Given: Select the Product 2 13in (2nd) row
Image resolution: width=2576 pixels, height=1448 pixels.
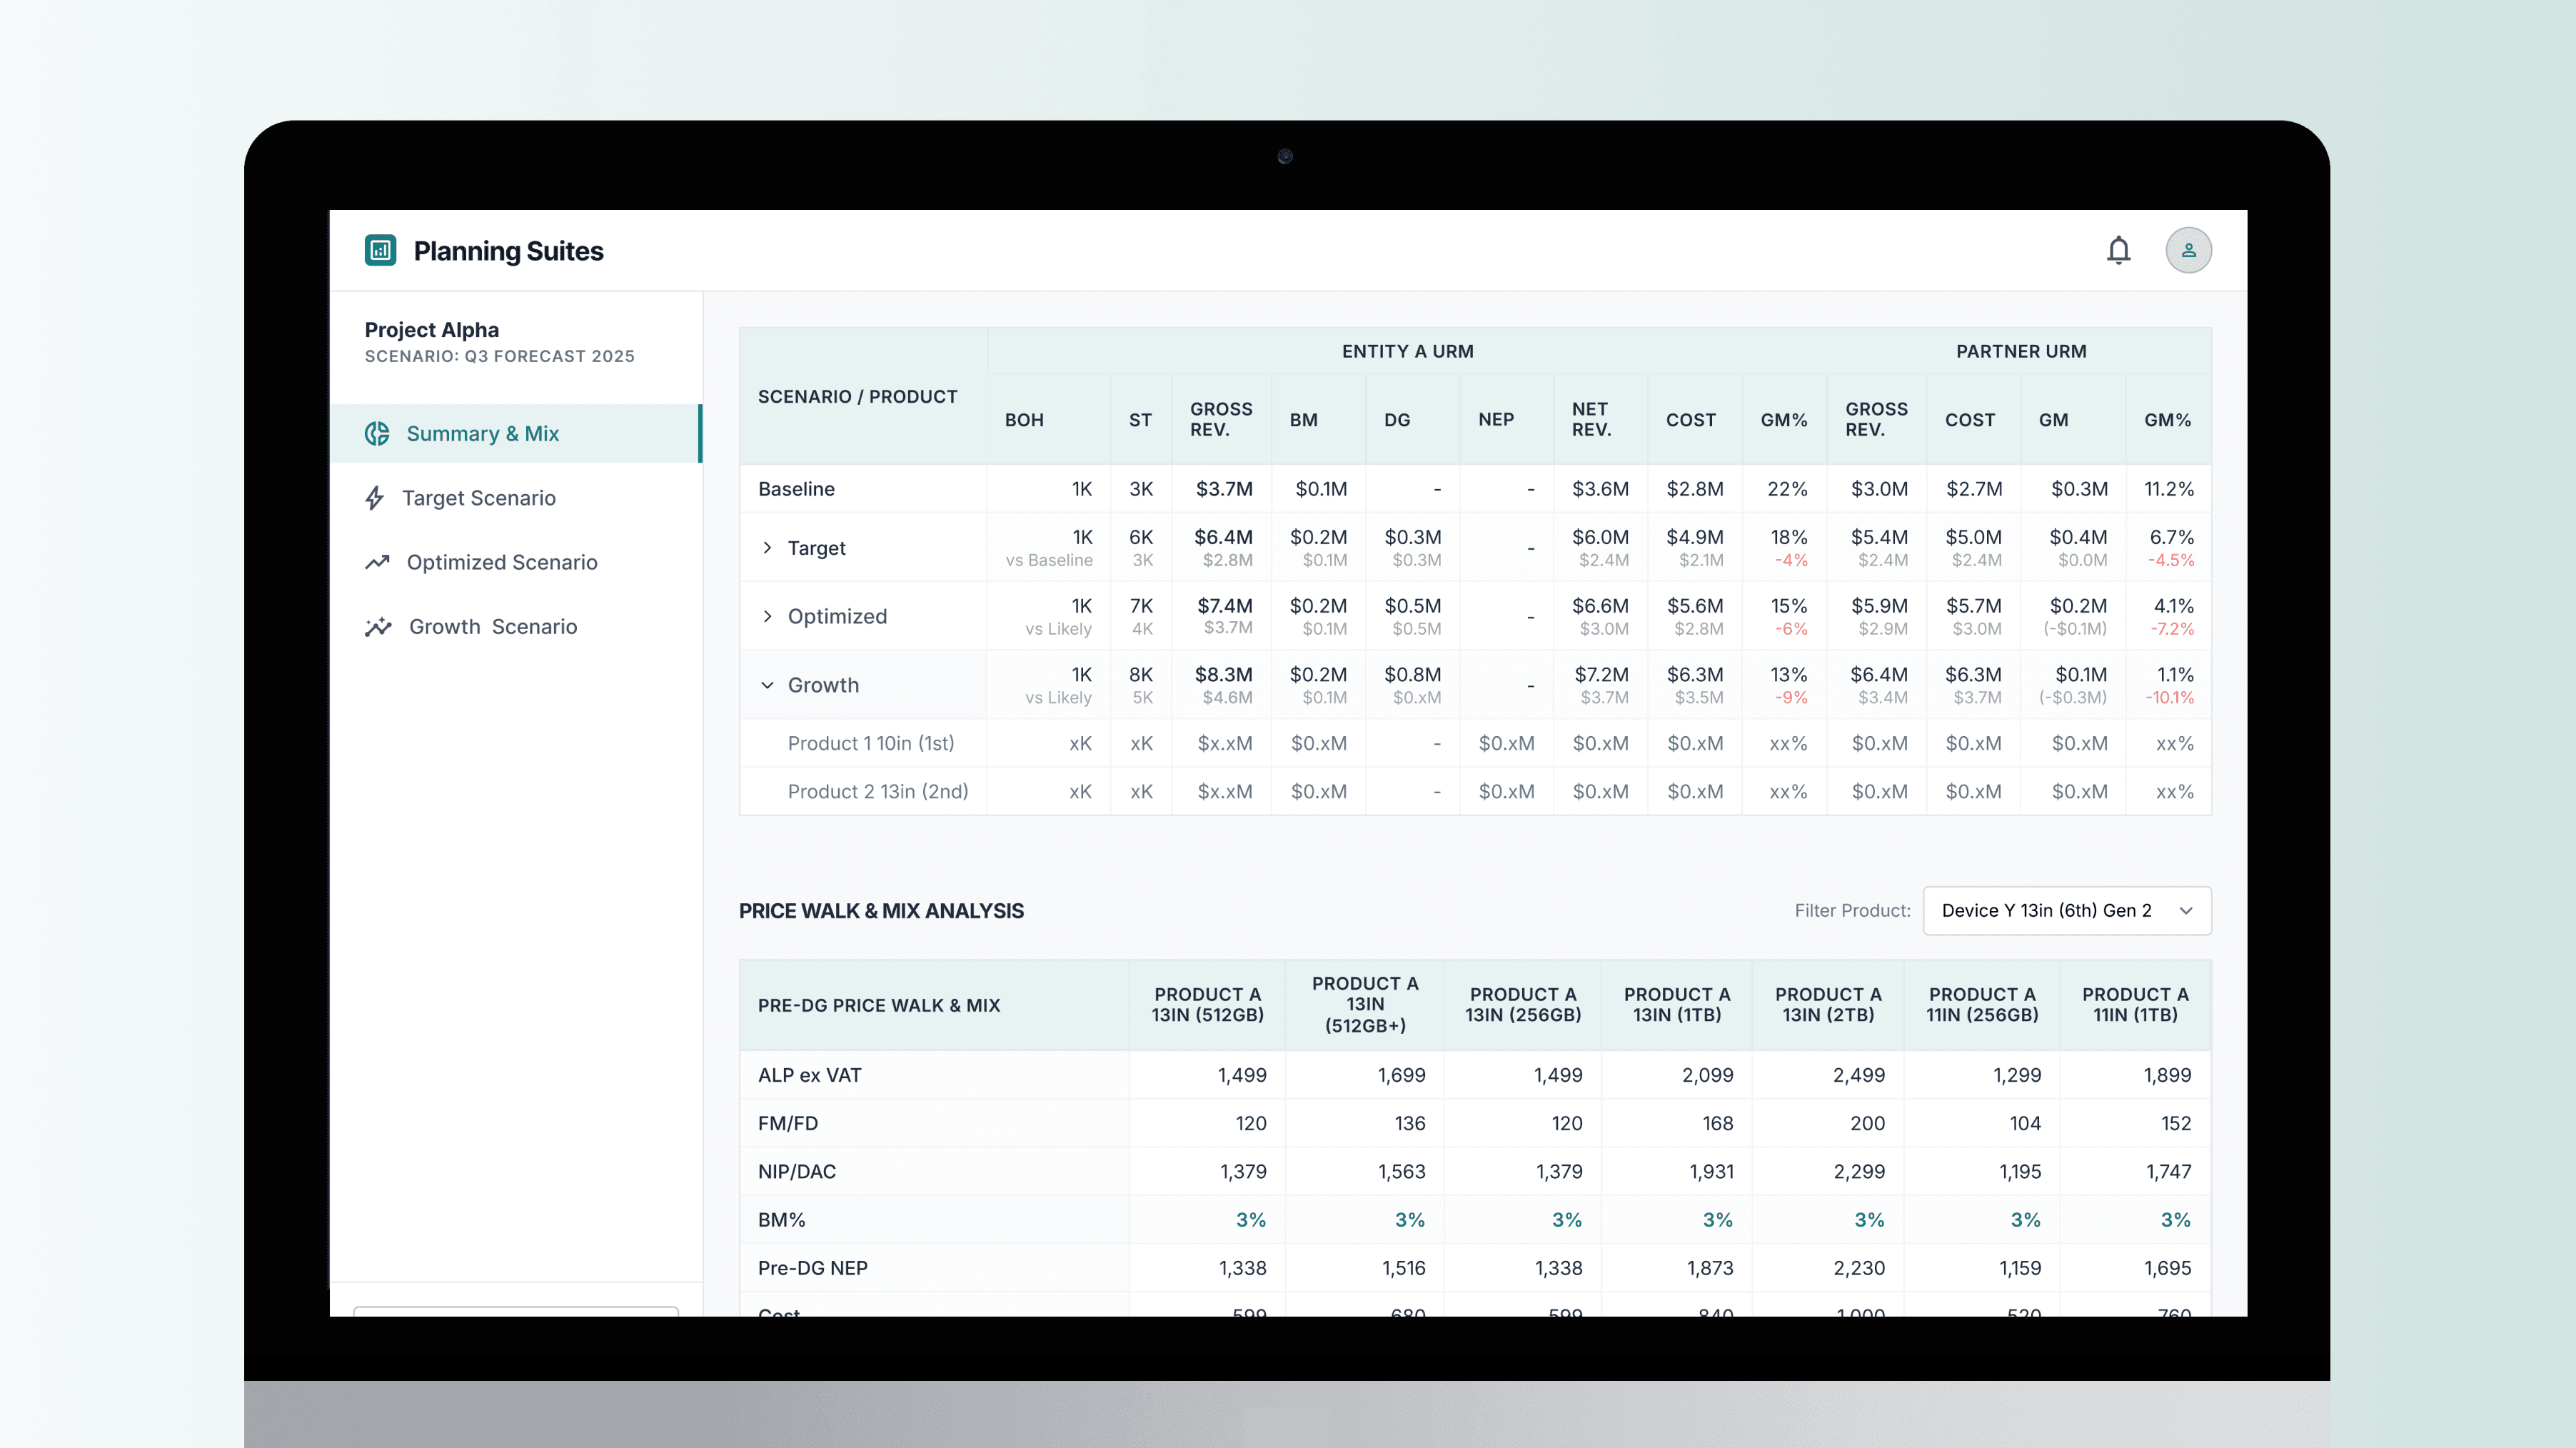Looking at the screenshot, I should coord(877,791).
